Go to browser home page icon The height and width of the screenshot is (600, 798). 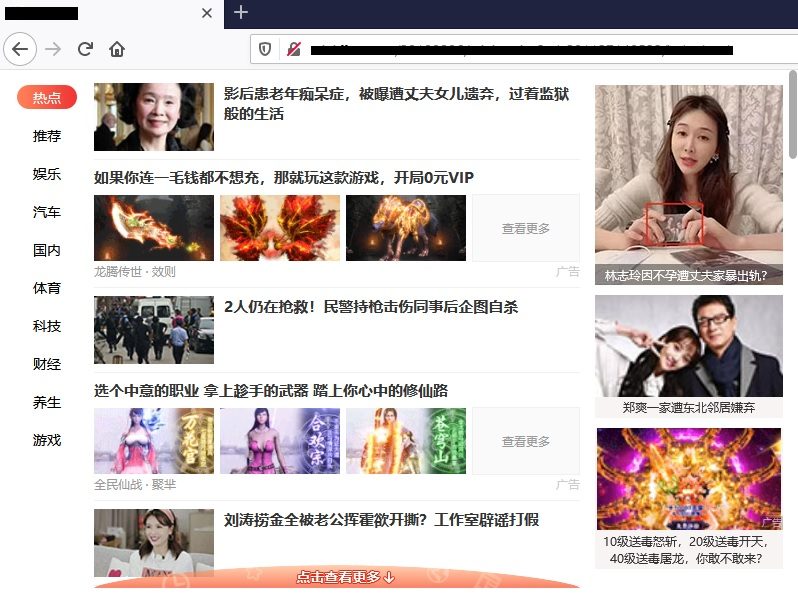pos(117,49)
